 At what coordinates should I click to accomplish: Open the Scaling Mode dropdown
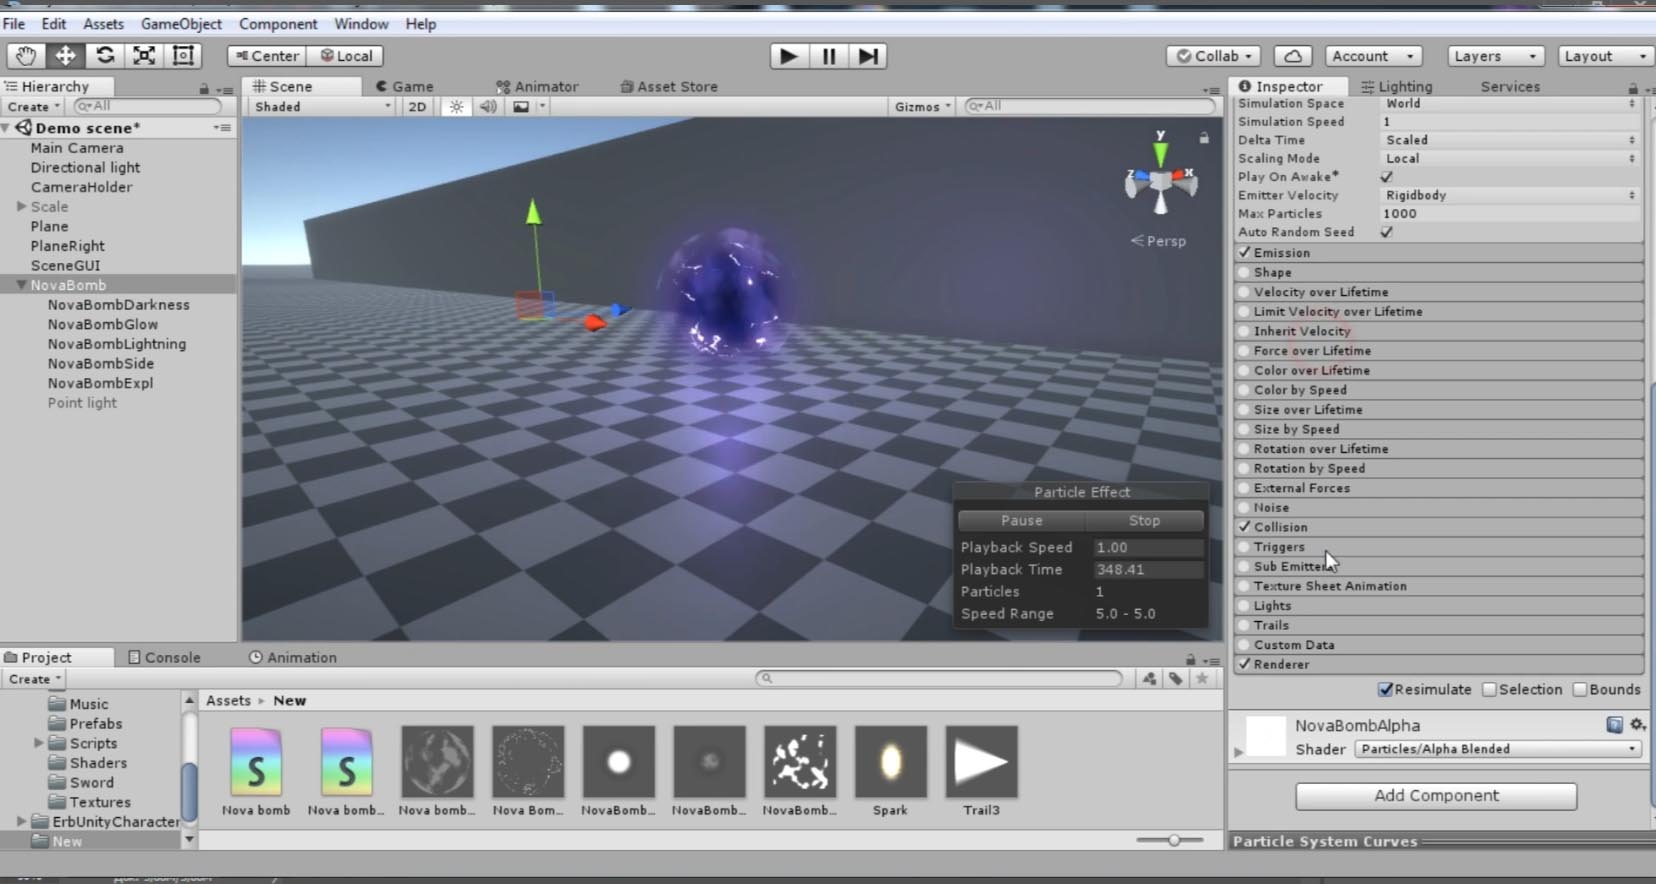click(x=1510, y=158)
